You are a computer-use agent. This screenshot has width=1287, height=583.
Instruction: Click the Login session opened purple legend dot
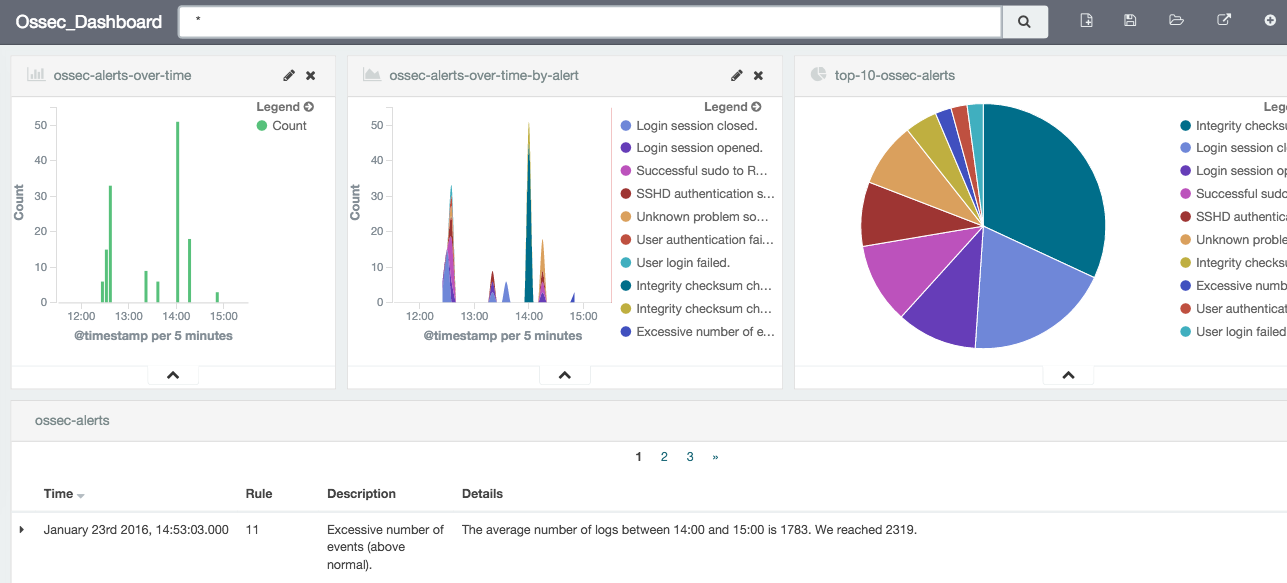(626, 149)
